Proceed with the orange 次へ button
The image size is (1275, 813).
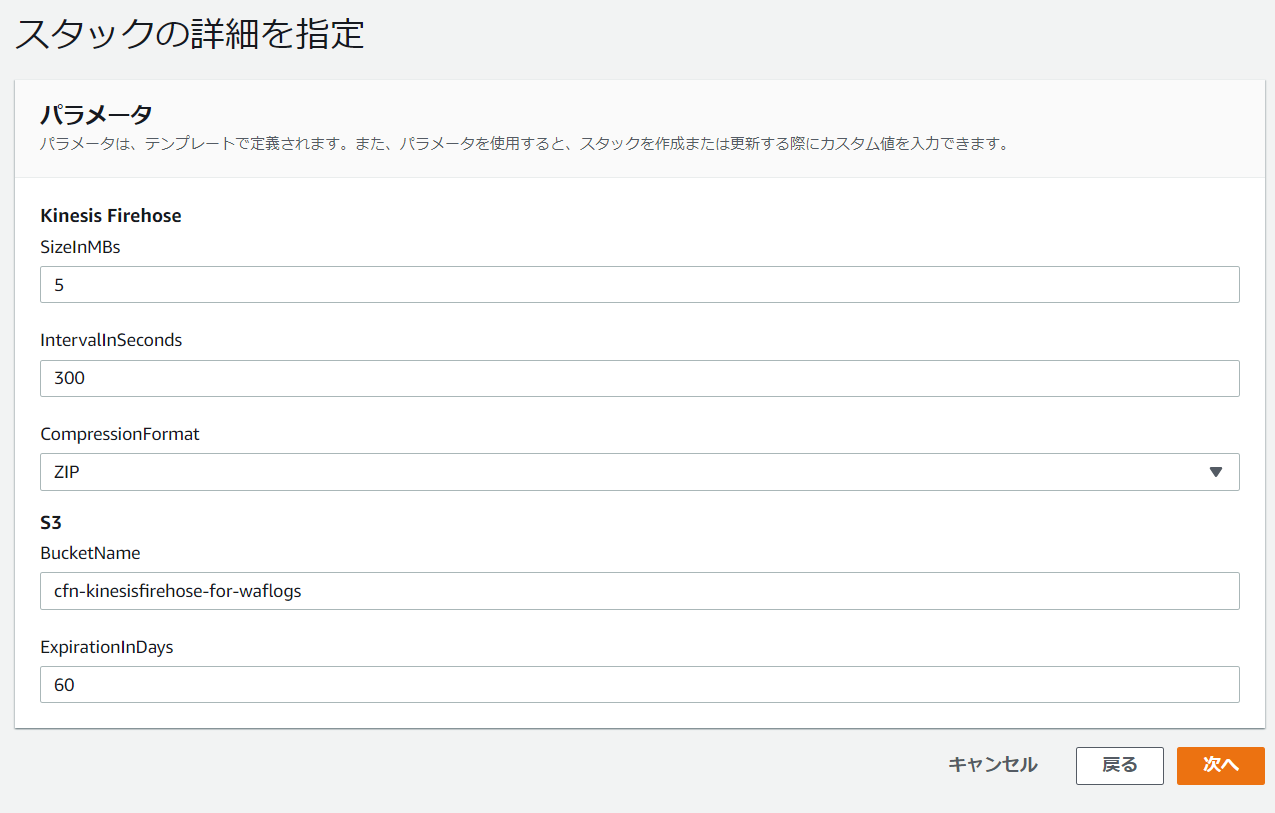(1221, 766)
